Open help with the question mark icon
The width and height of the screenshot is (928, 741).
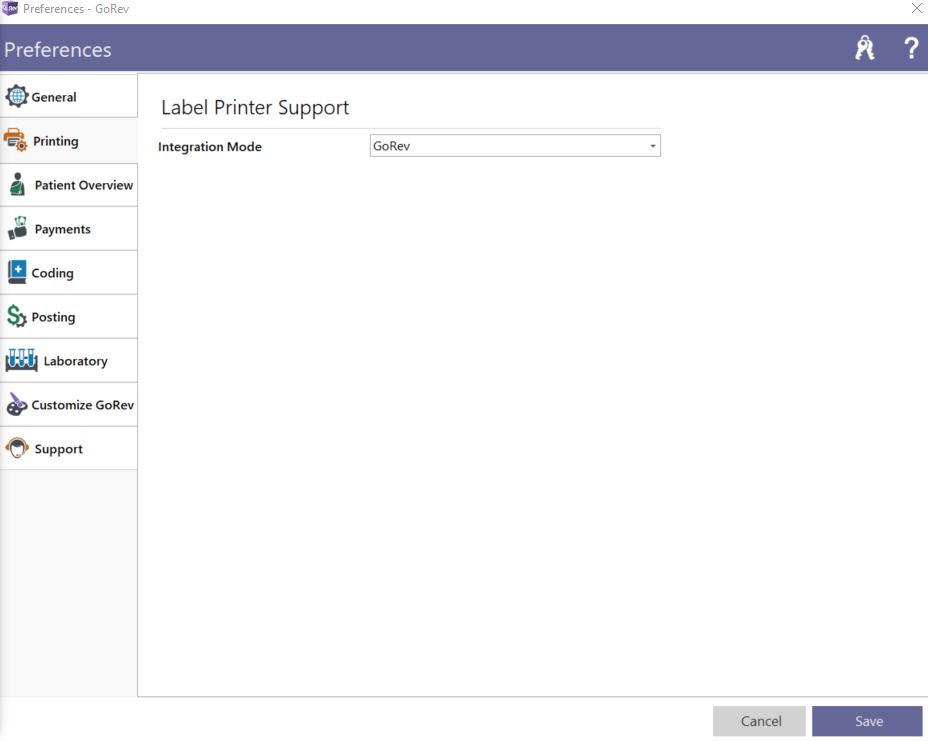pyautogui.click(x=910, y=49)
